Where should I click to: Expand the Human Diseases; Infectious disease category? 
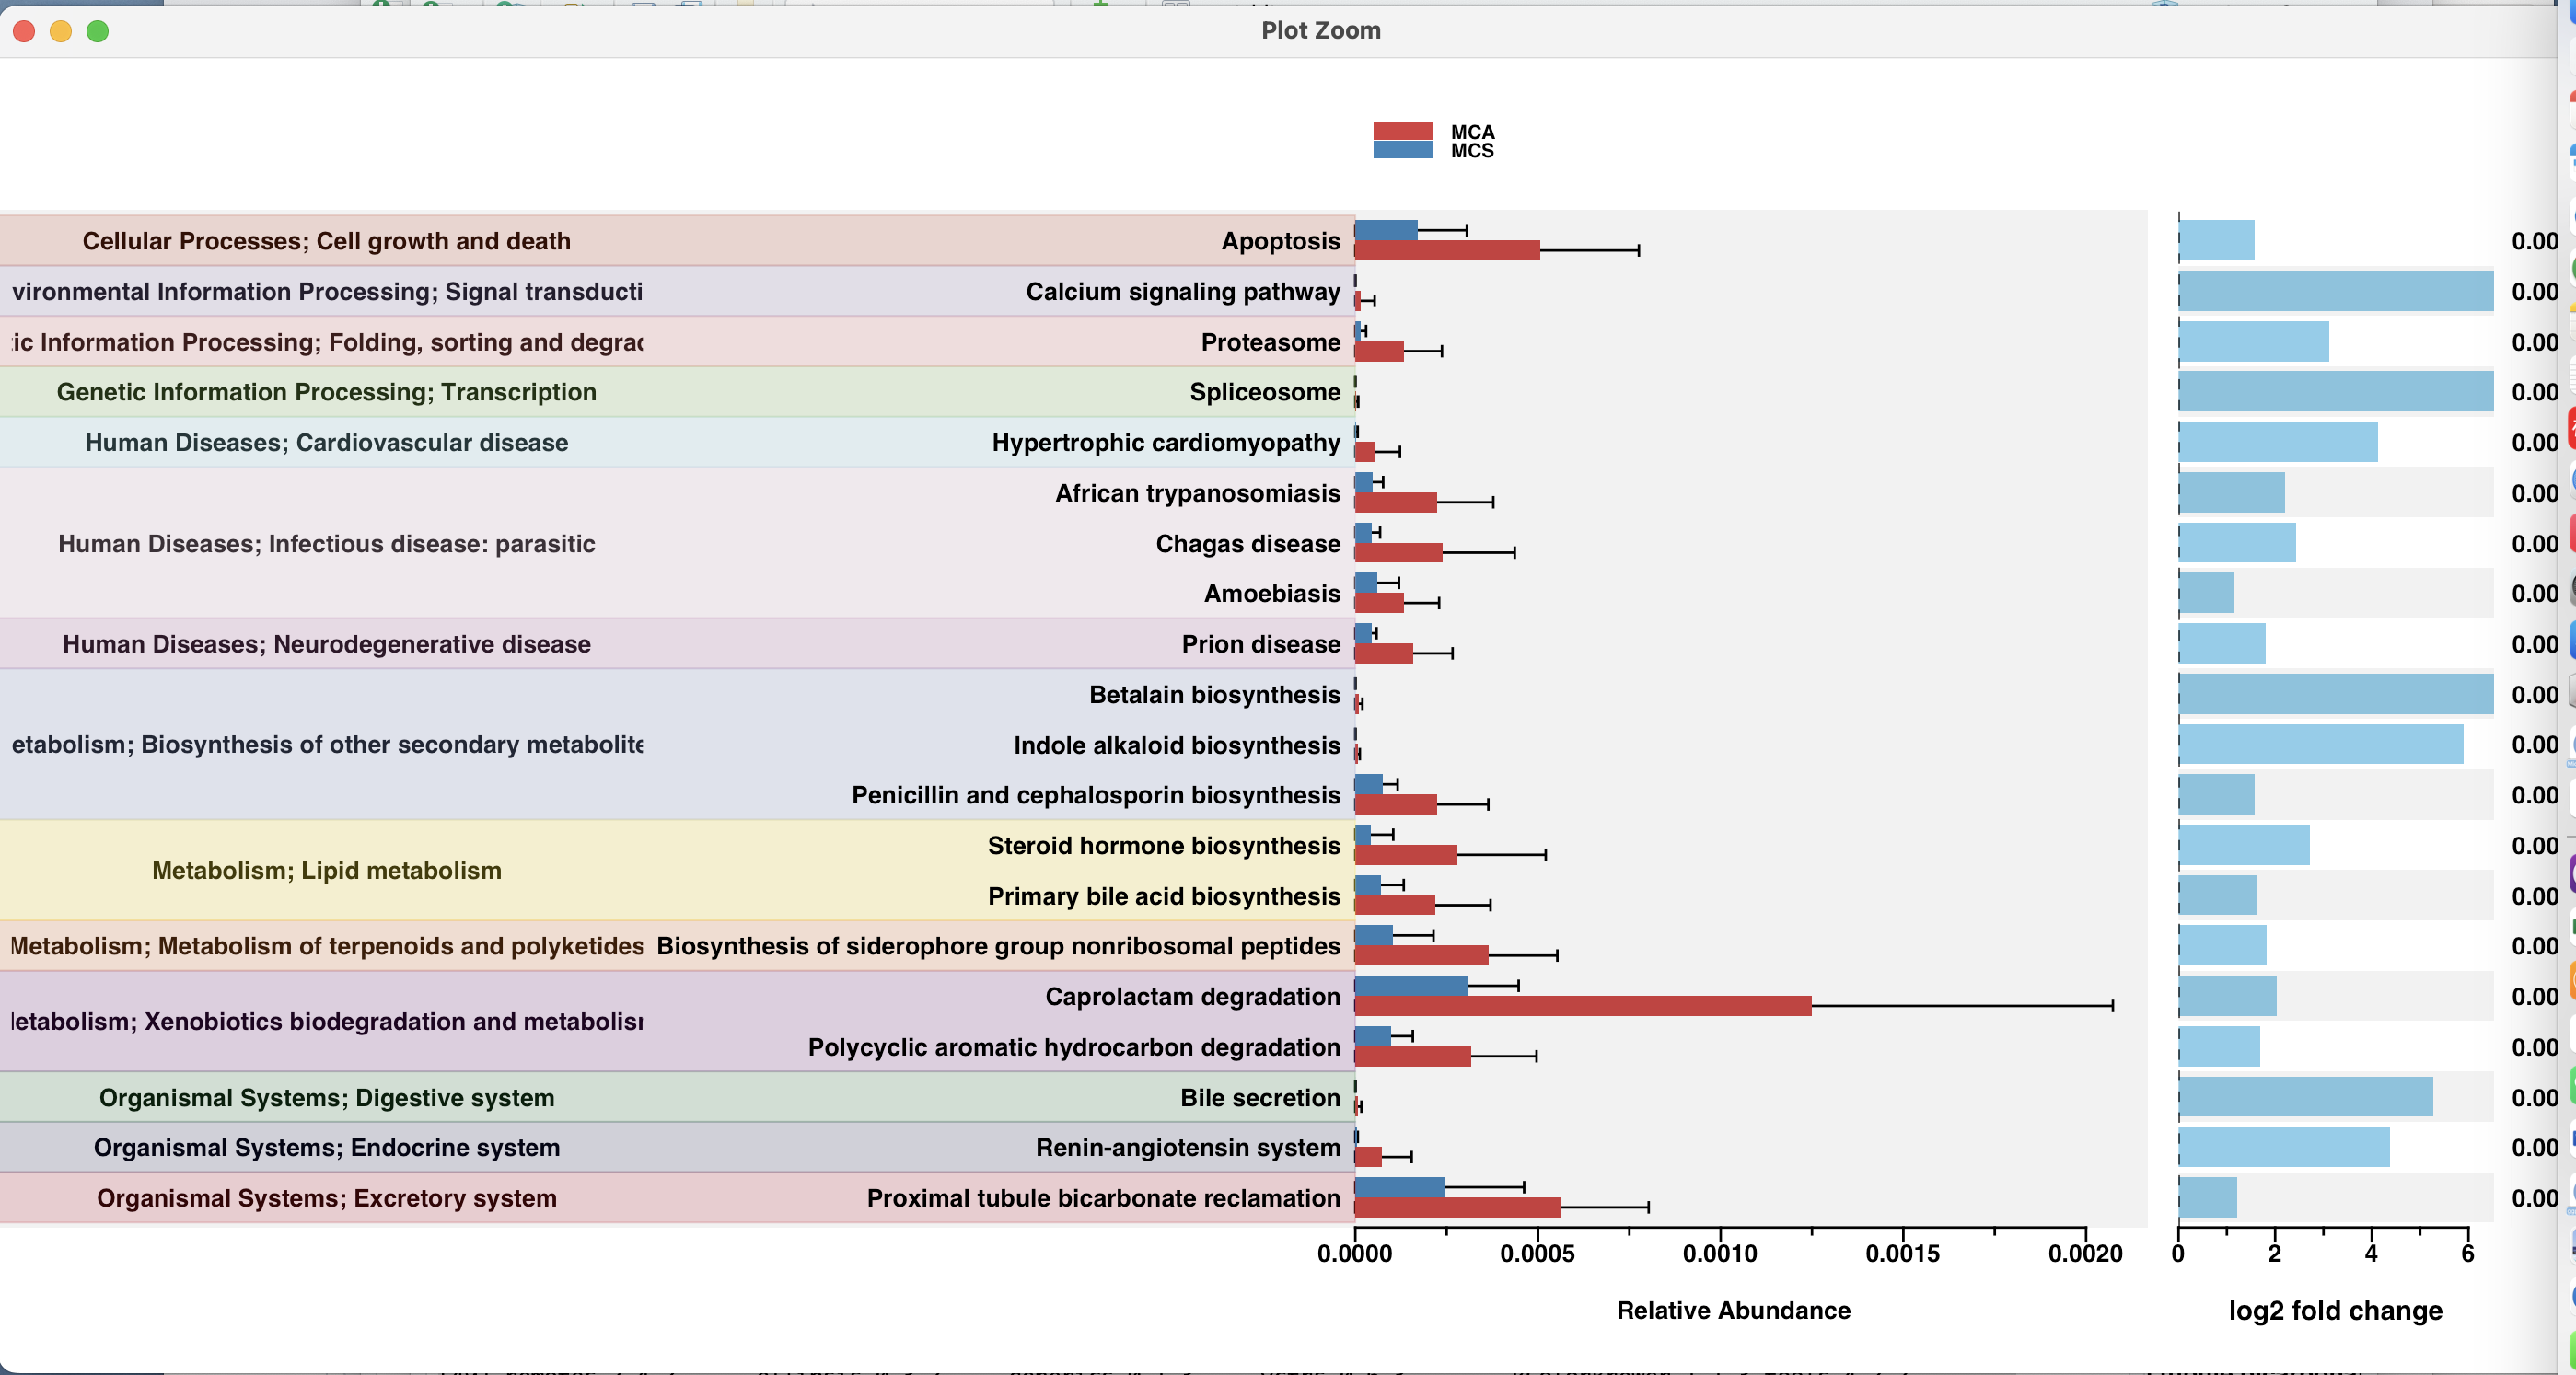coord(326,543)
